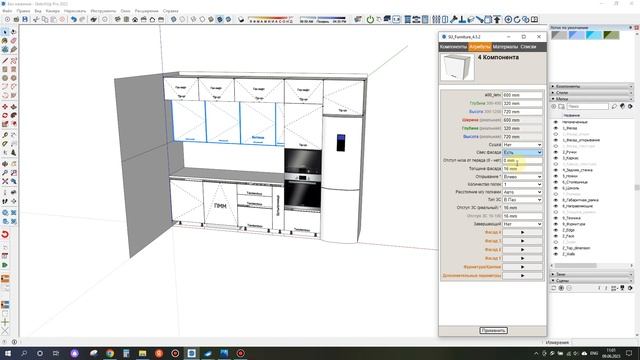Select the Tape Measure tool
640x360 pixels.
(5, 135)
